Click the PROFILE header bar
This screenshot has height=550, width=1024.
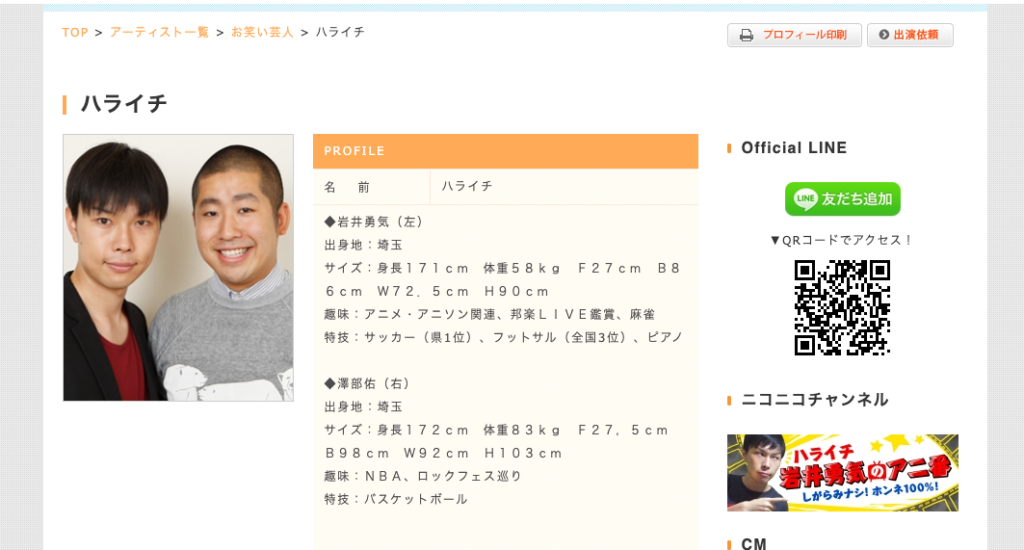[x=505, y=151]
